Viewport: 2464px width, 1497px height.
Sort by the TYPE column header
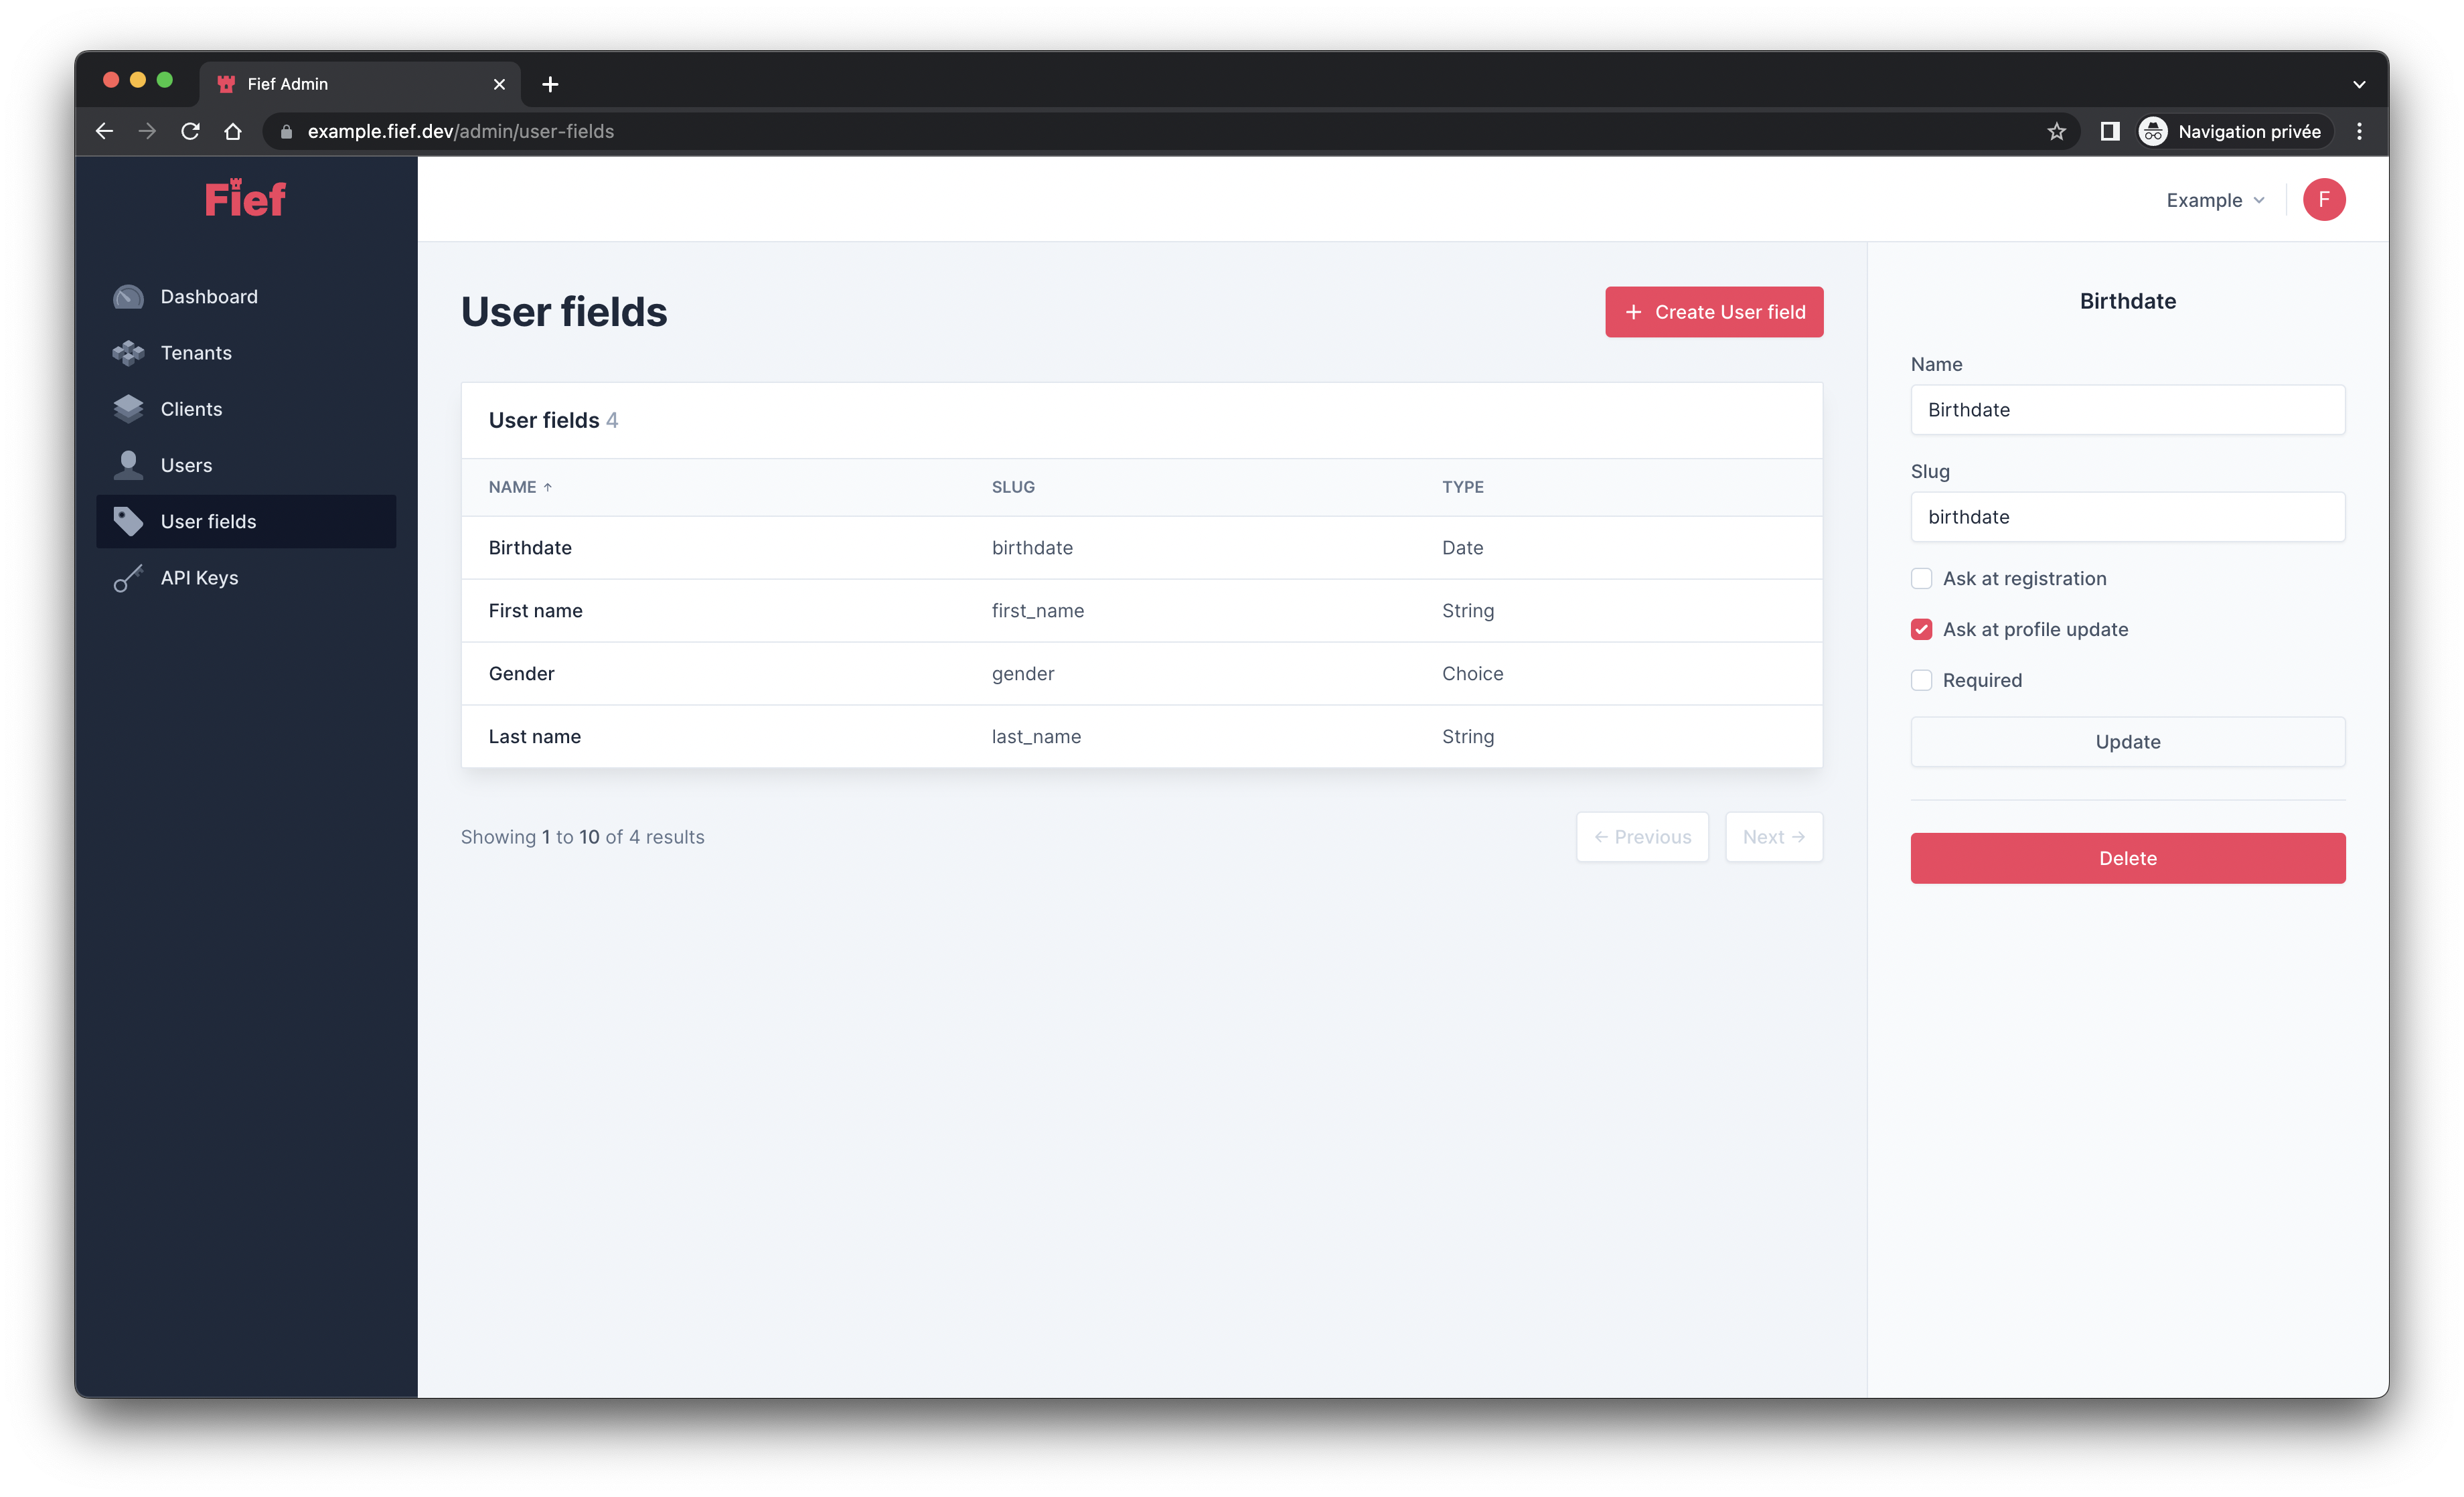[1462, 487]
